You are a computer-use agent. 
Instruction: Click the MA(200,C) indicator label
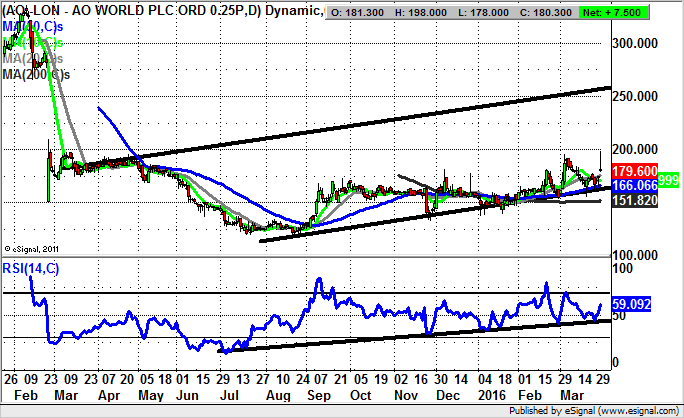36,74
